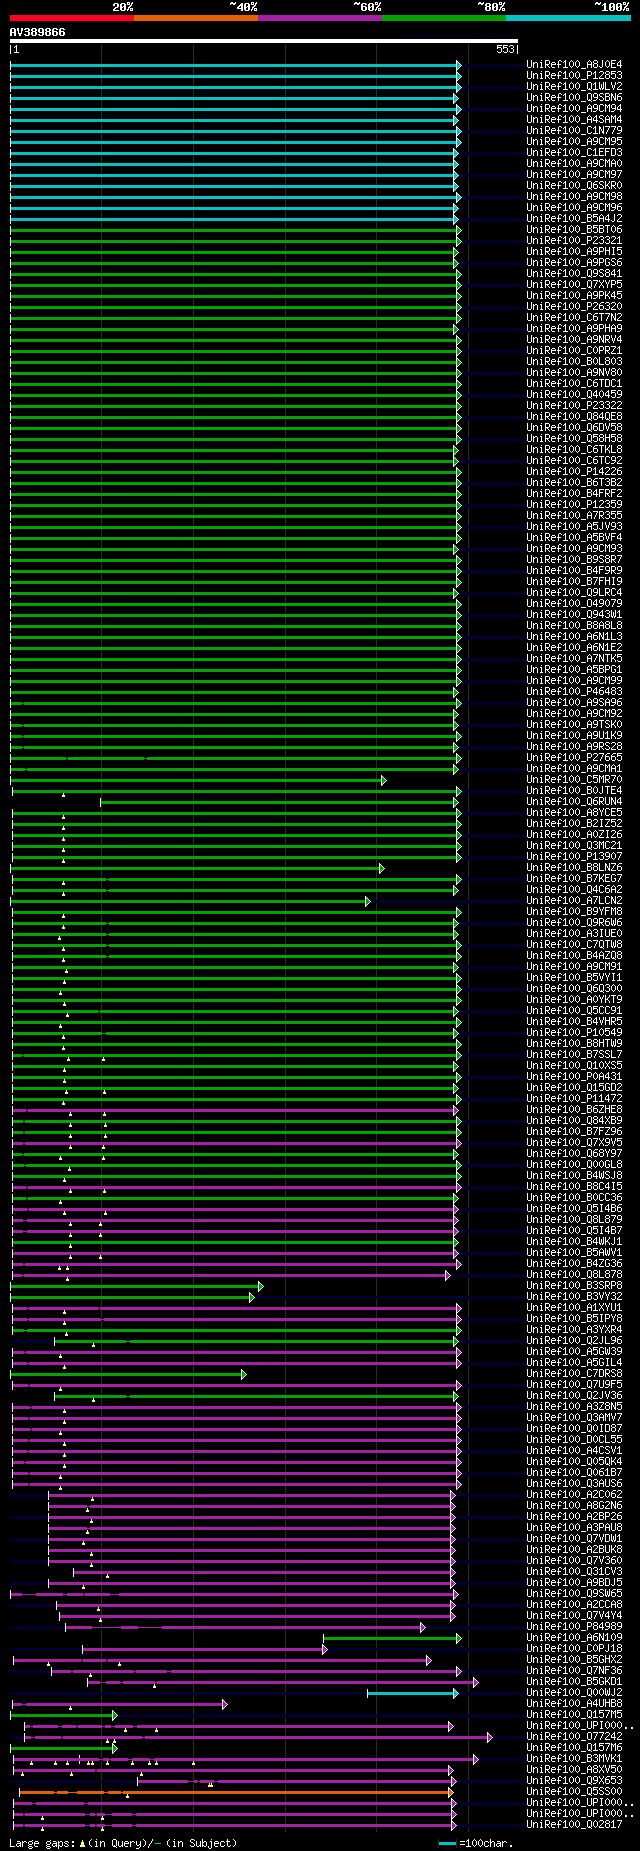Click the UniRef100_B0L803 hit label
Screen dimensions: 640x1851
(x=574, y=362)
